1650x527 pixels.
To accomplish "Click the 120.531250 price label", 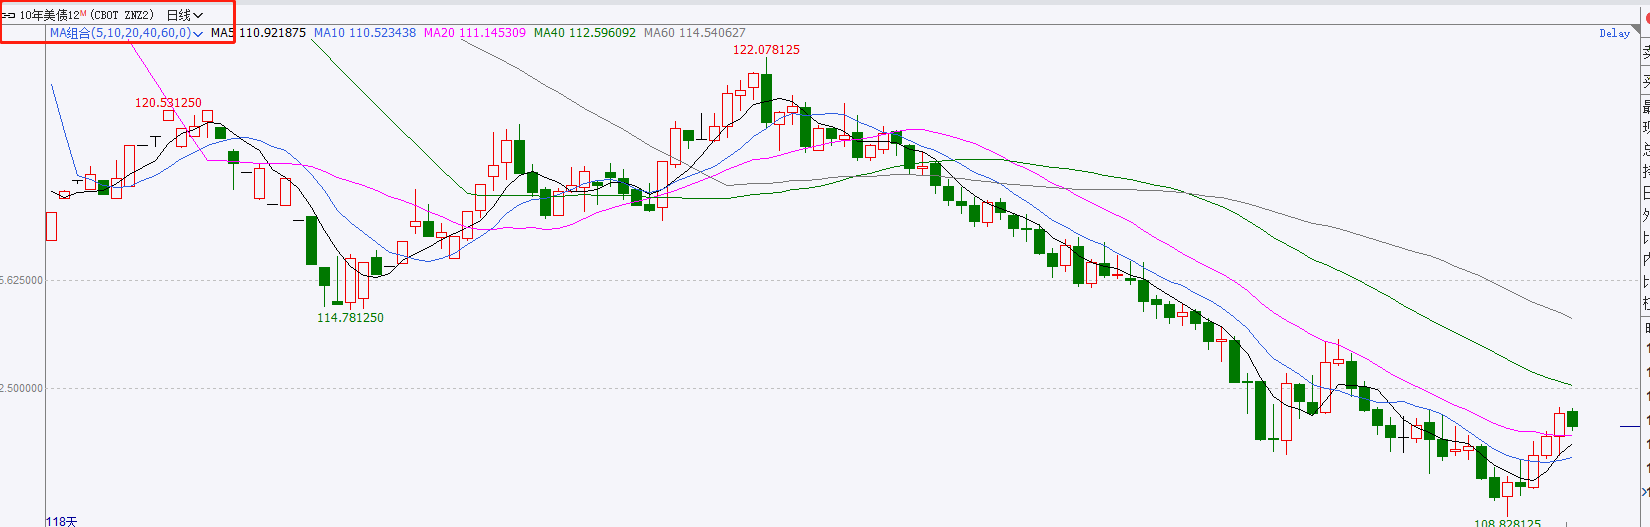I will pyautogui.click(x=168, y=103).
